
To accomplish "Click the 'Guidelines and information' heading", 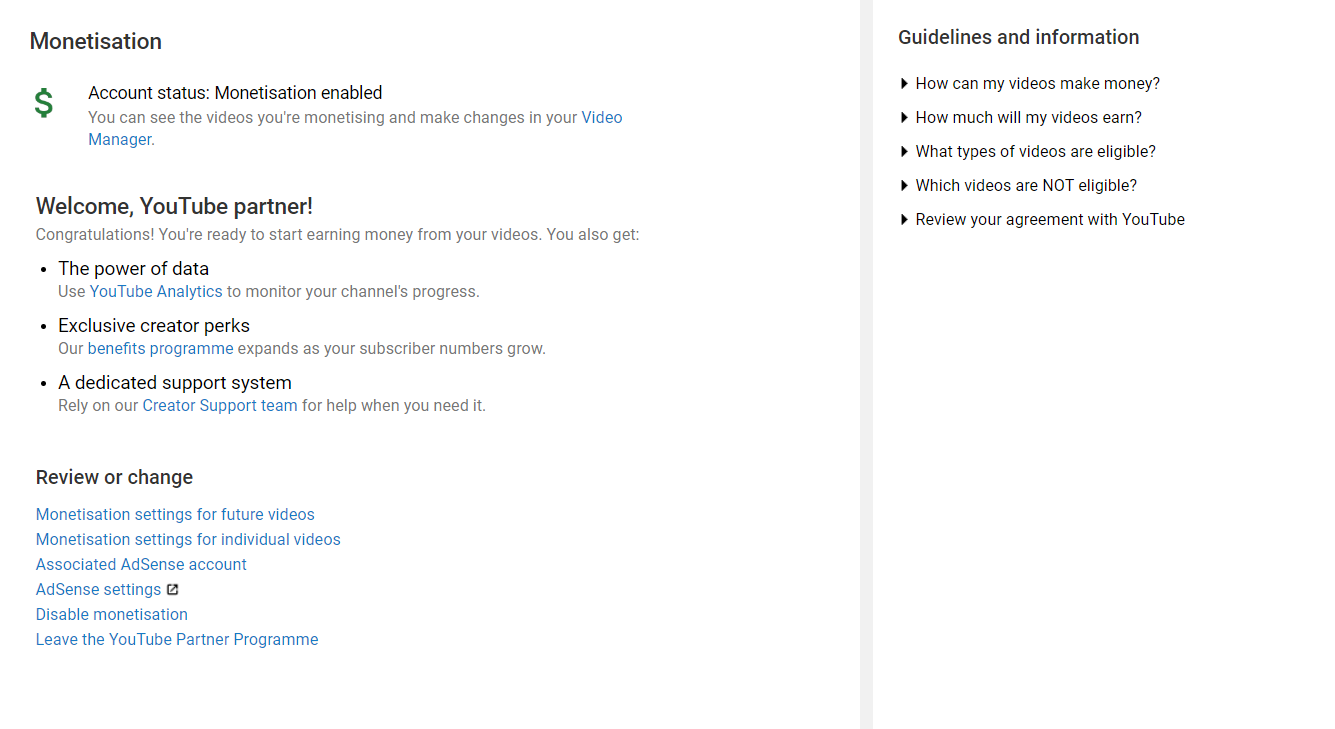I will point(1018,38).
